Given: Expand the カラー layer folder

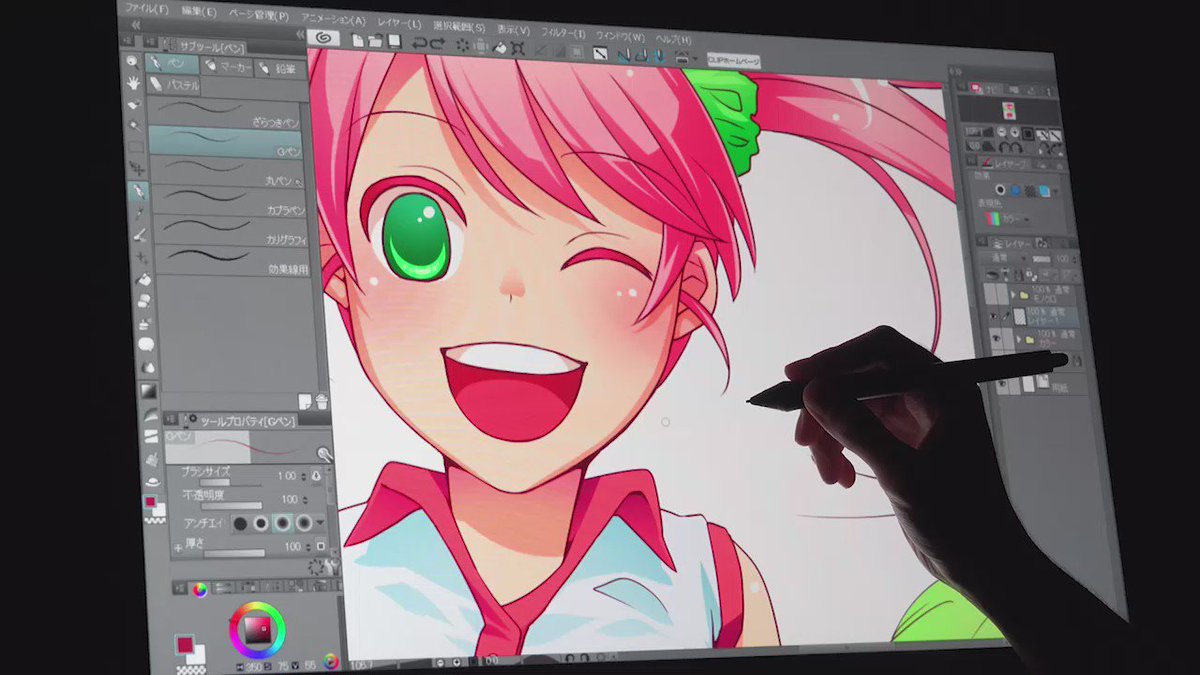Looking at the screenshot, I should 1021,340.
